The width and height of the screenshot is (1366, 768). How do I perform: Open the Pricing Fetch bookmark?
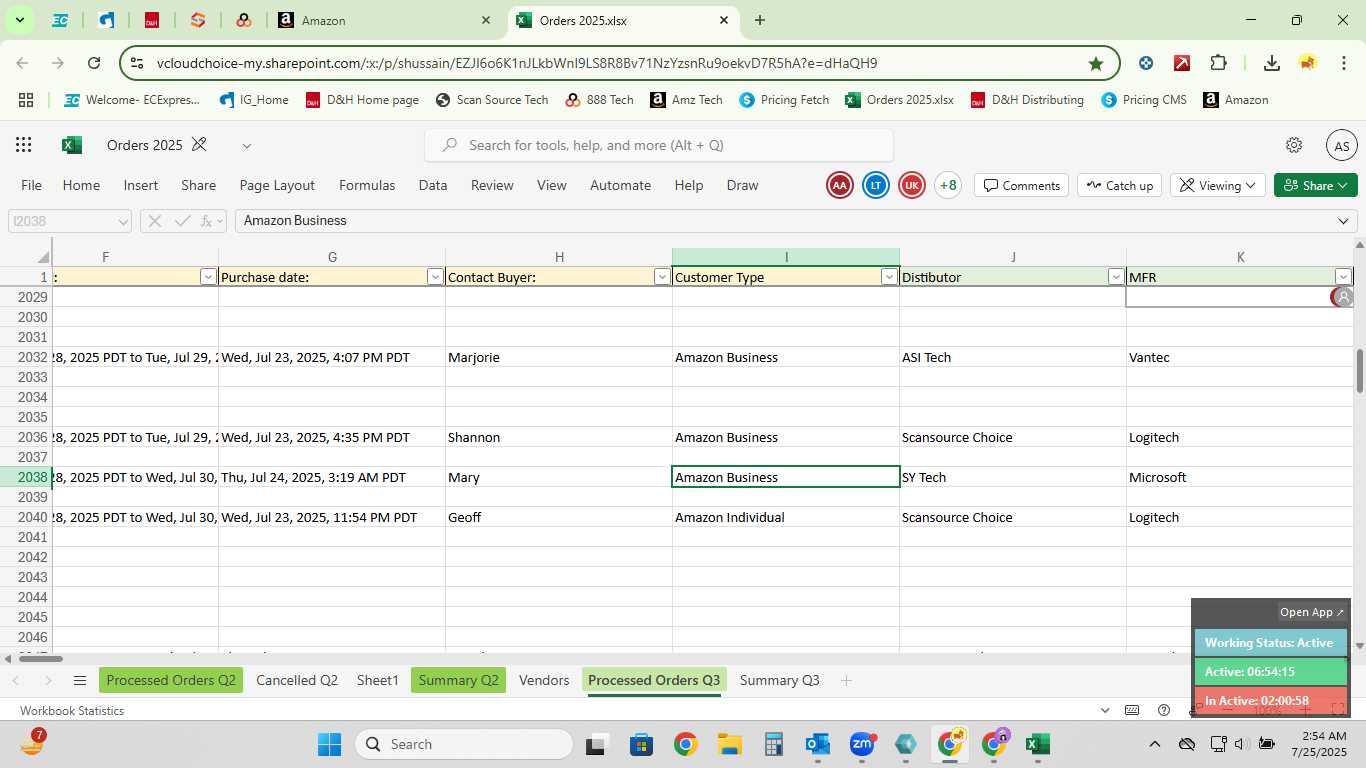784,100
